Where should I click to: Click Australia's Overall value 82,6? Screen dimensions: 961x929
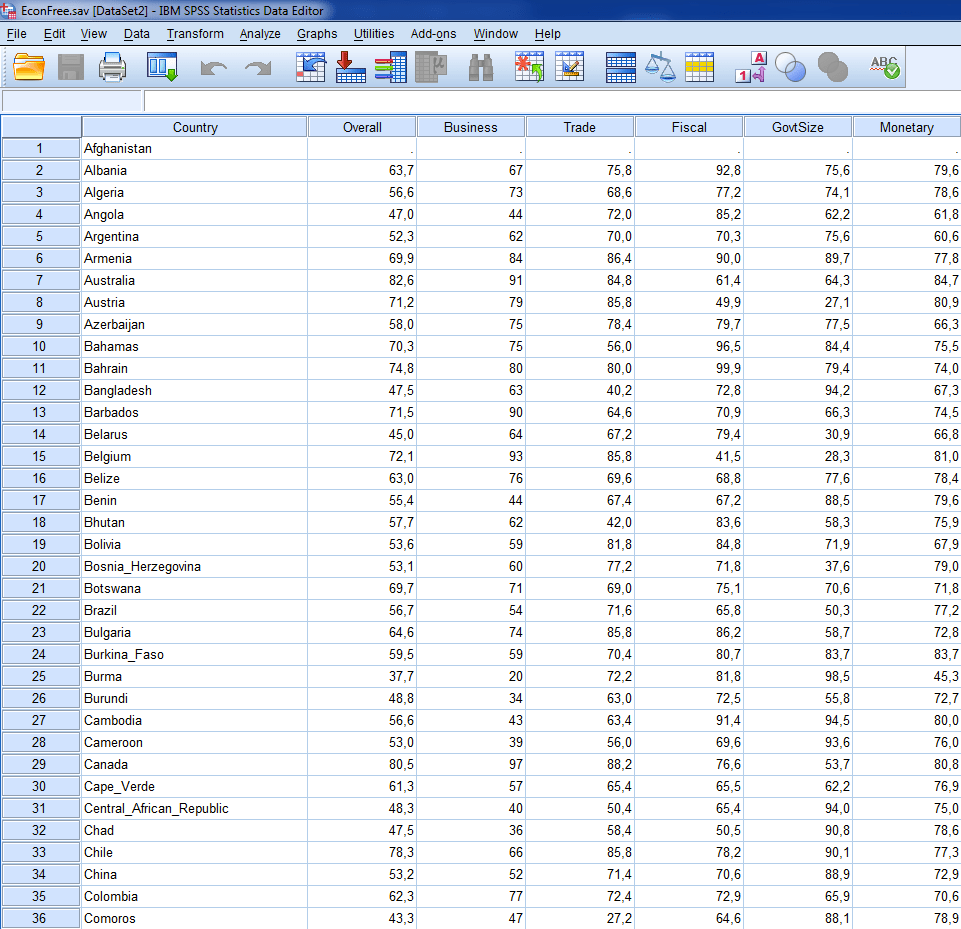(362, 280)
